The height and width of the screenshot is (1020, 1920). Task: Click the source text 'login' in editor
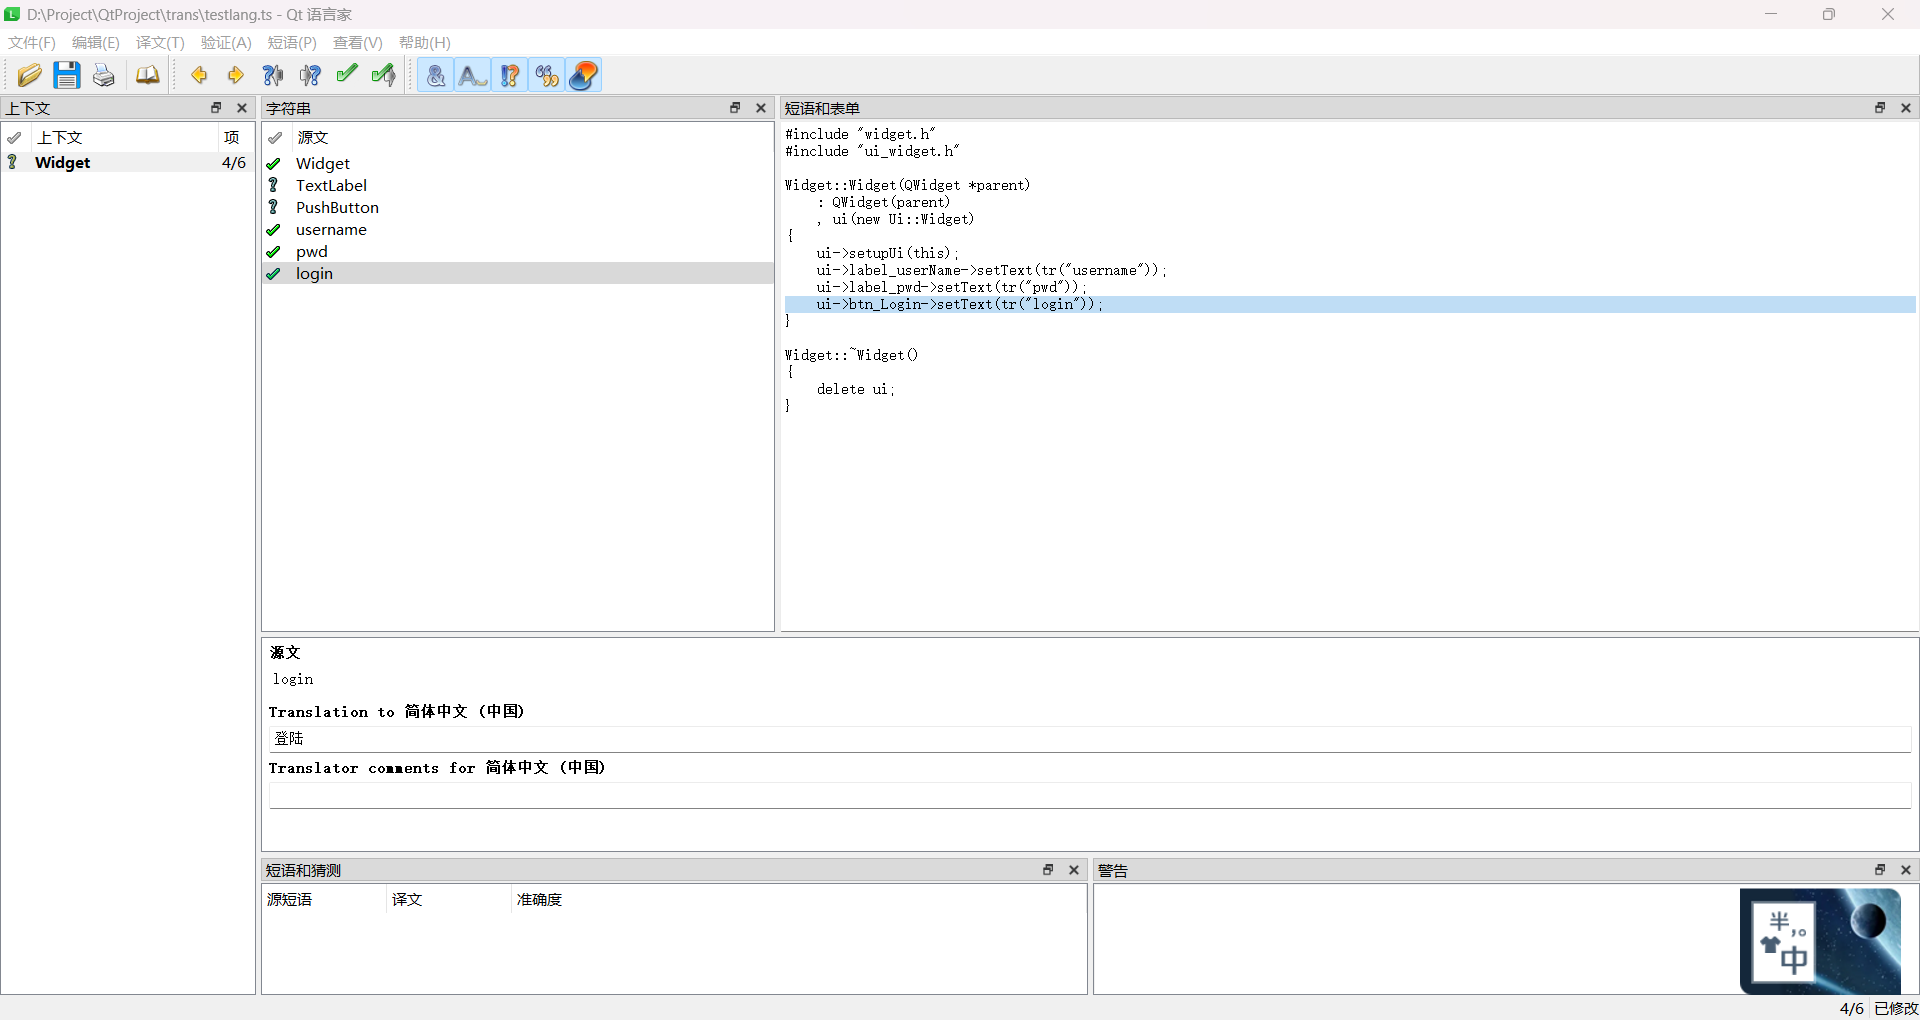(x=293, y=679)
